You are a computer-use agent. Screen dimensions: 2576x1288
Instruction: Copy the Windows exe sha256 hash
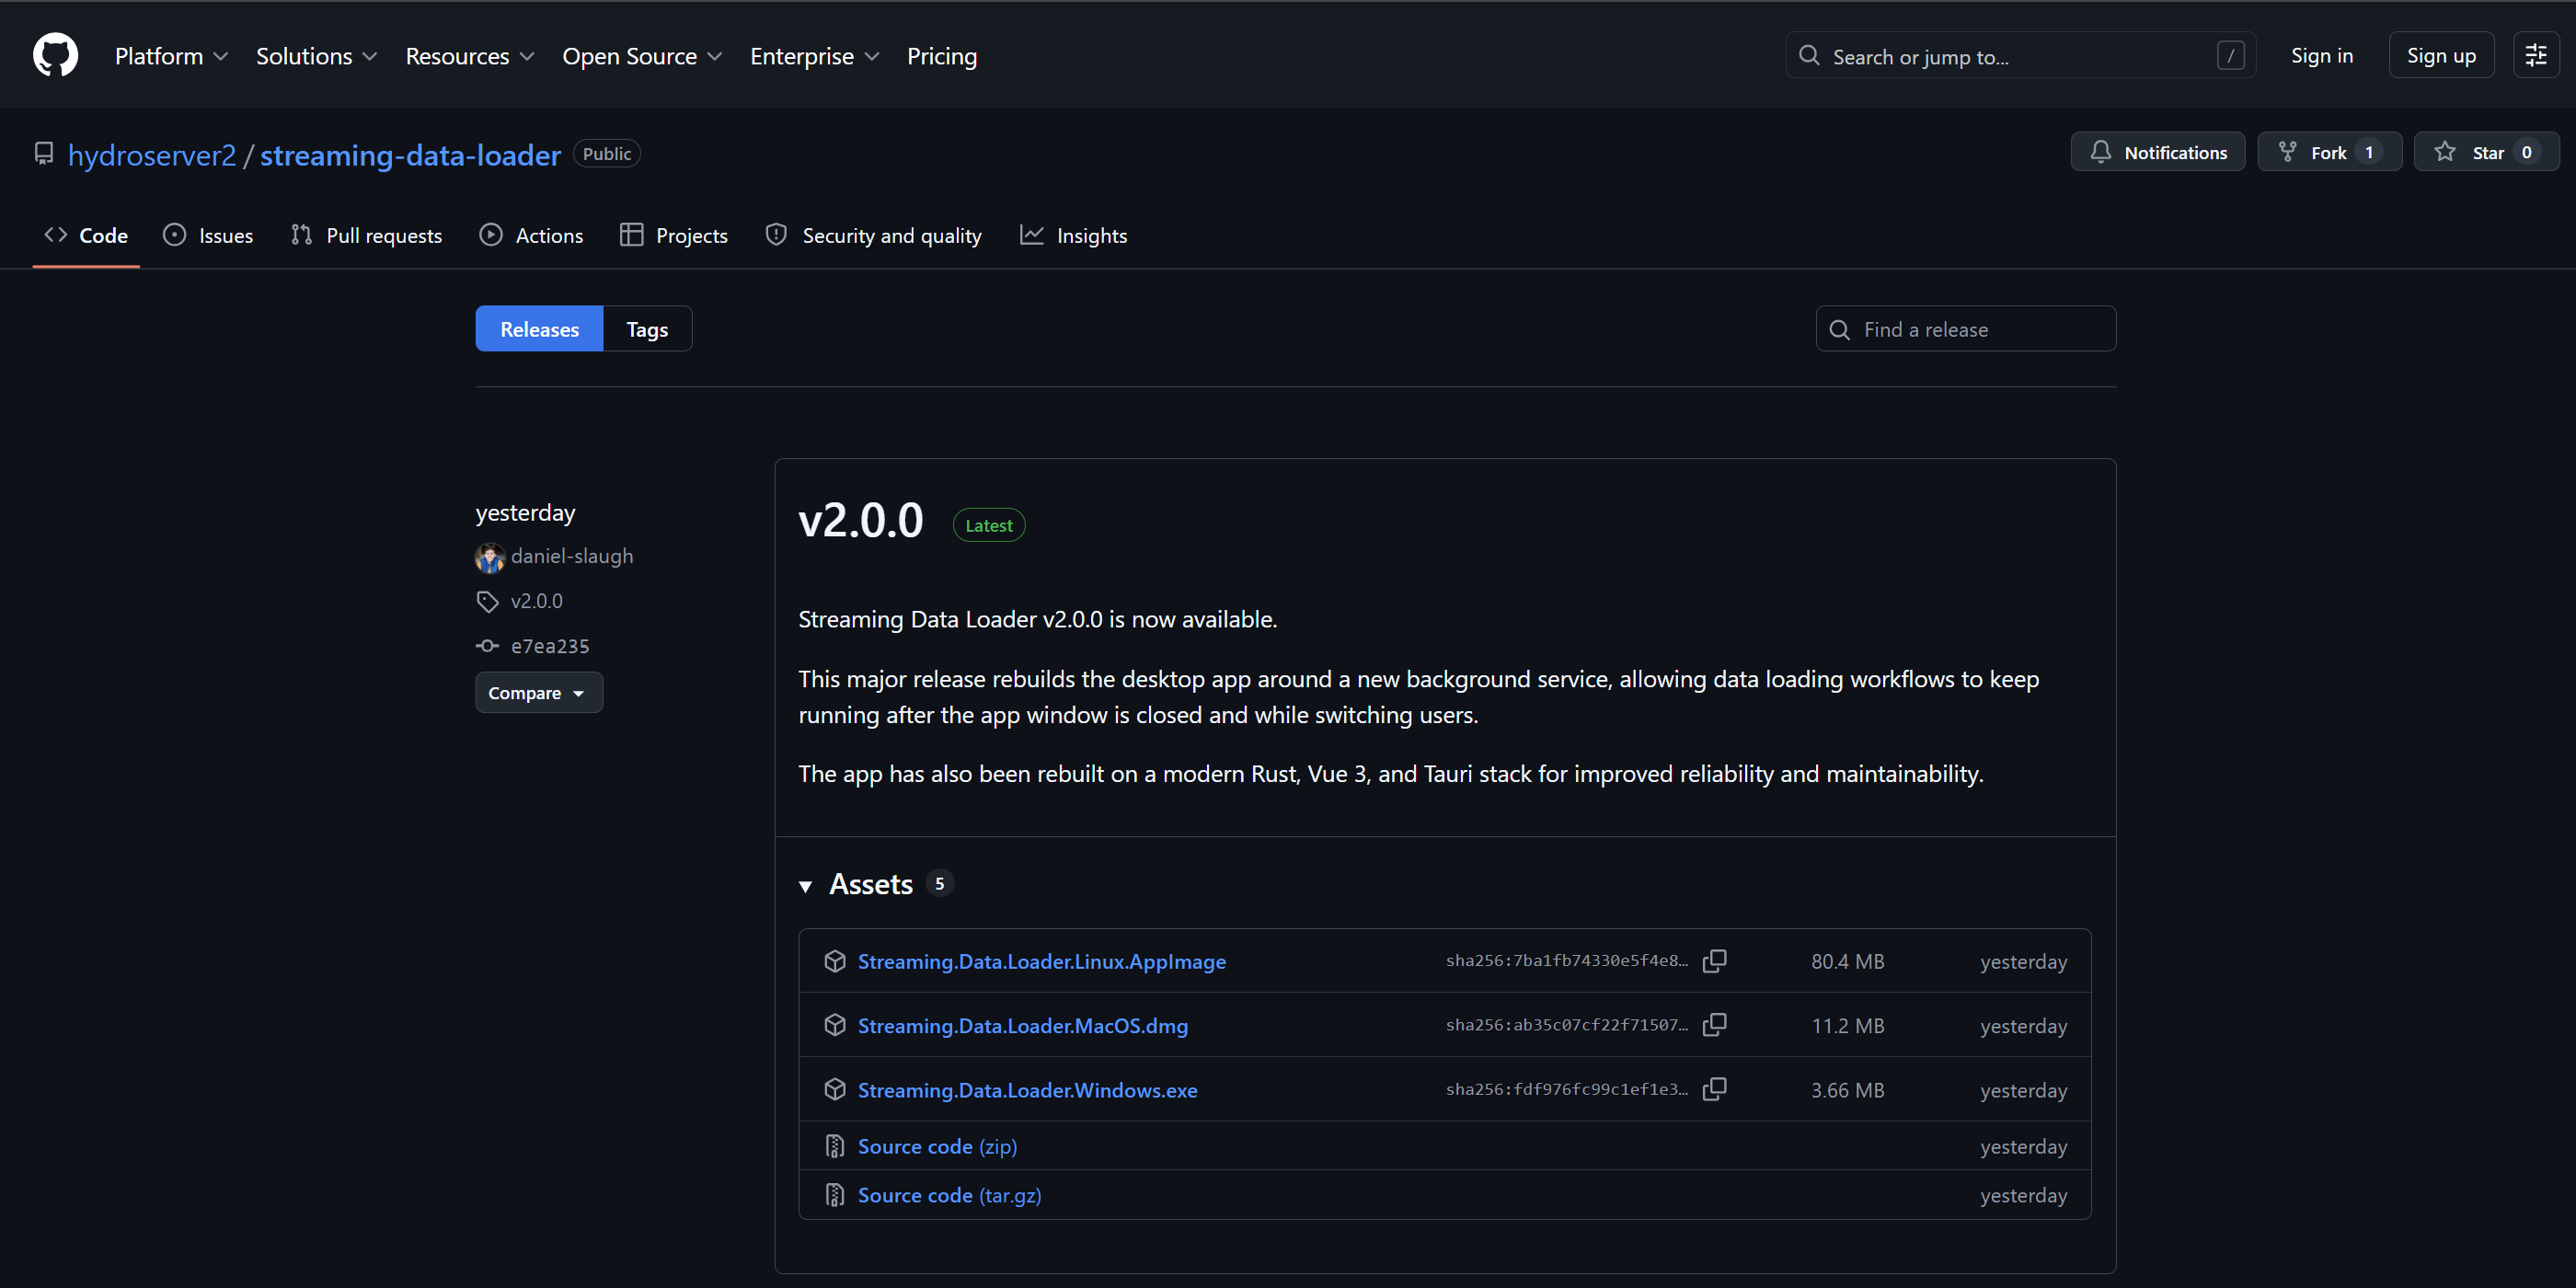[x=1714, y=1089]
